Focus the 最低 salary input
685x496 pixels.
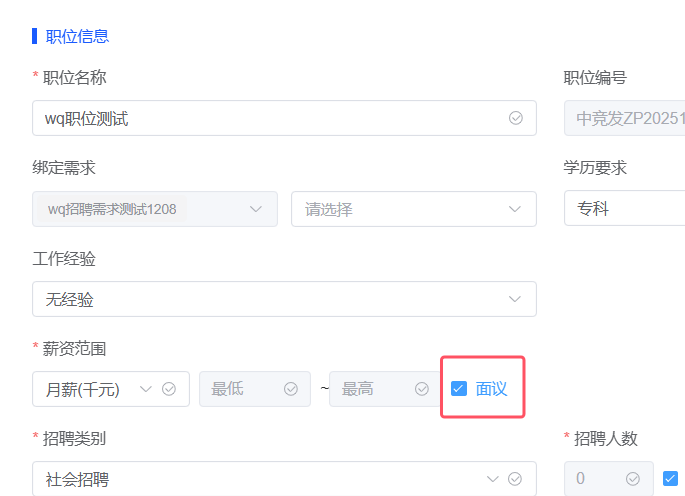coord(242,389)
